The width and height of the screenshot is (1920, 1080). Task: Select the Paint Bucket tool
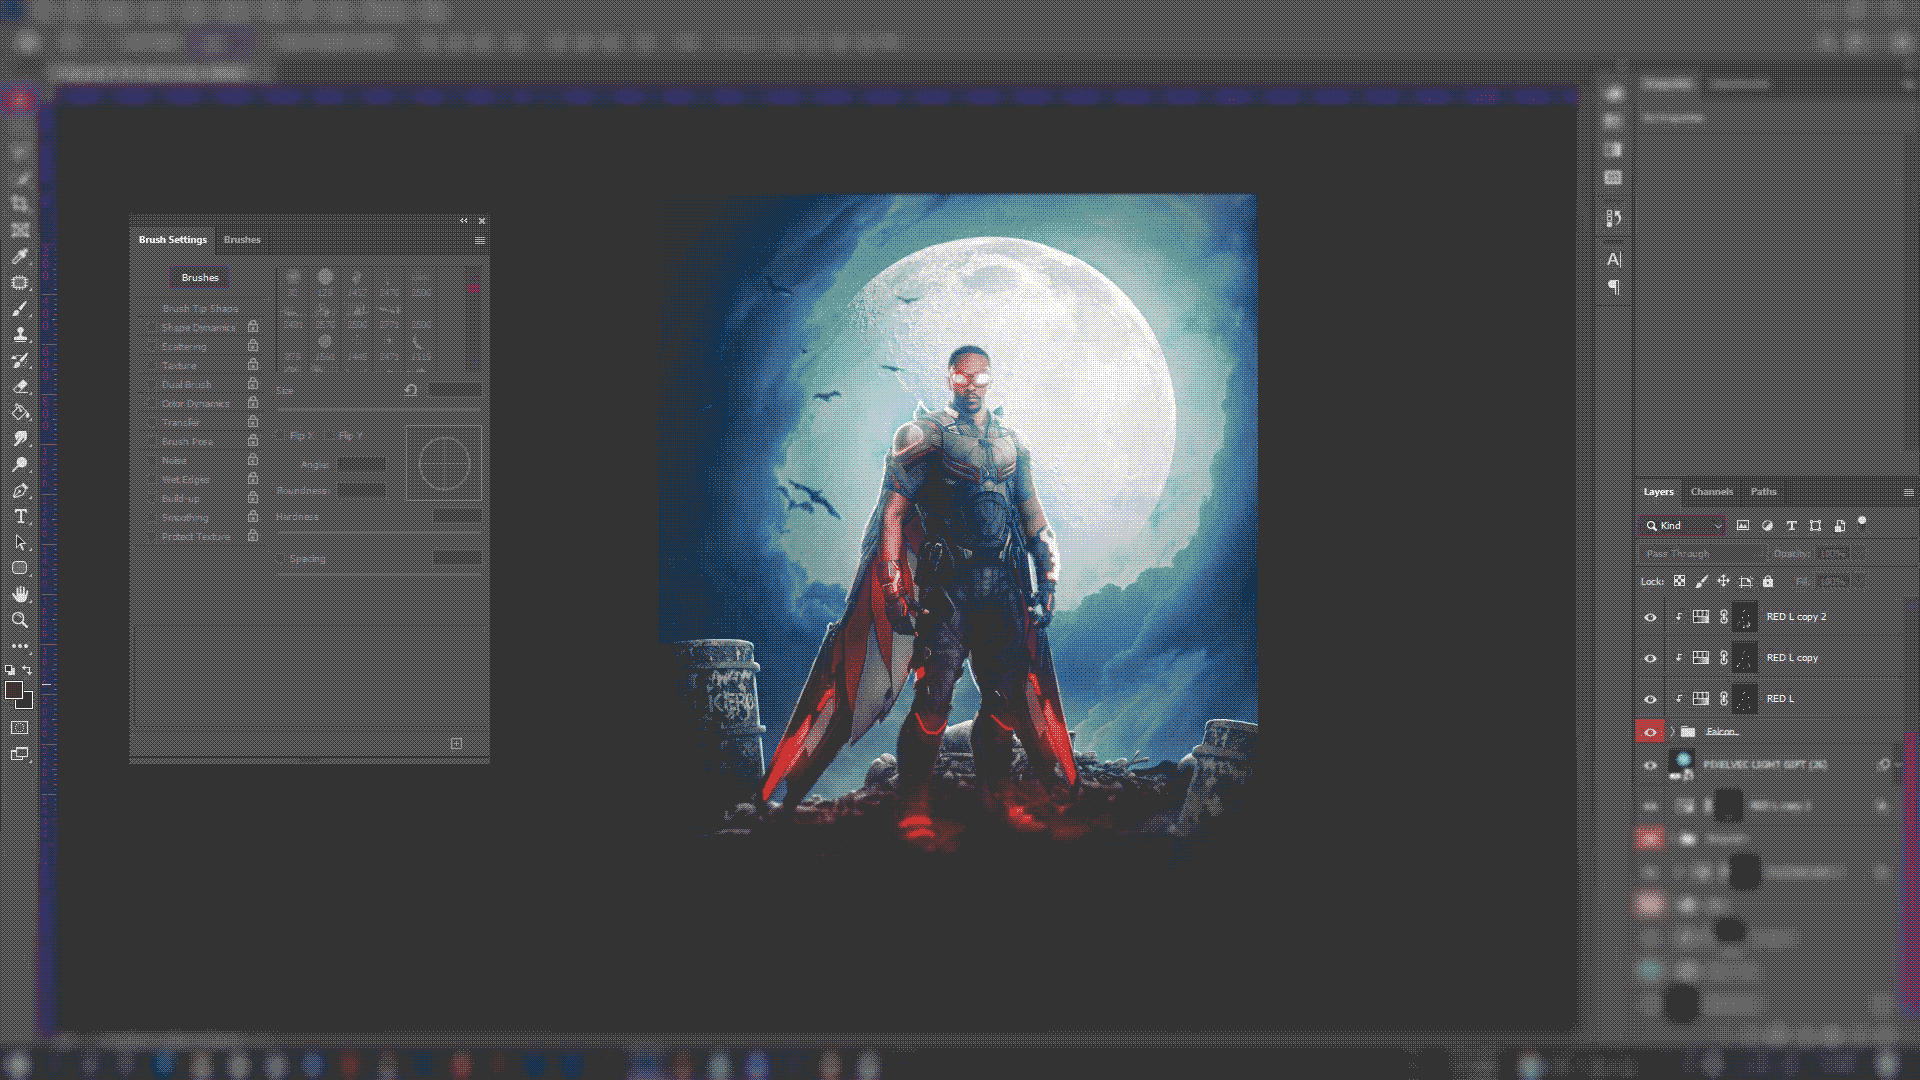[20, 412]
